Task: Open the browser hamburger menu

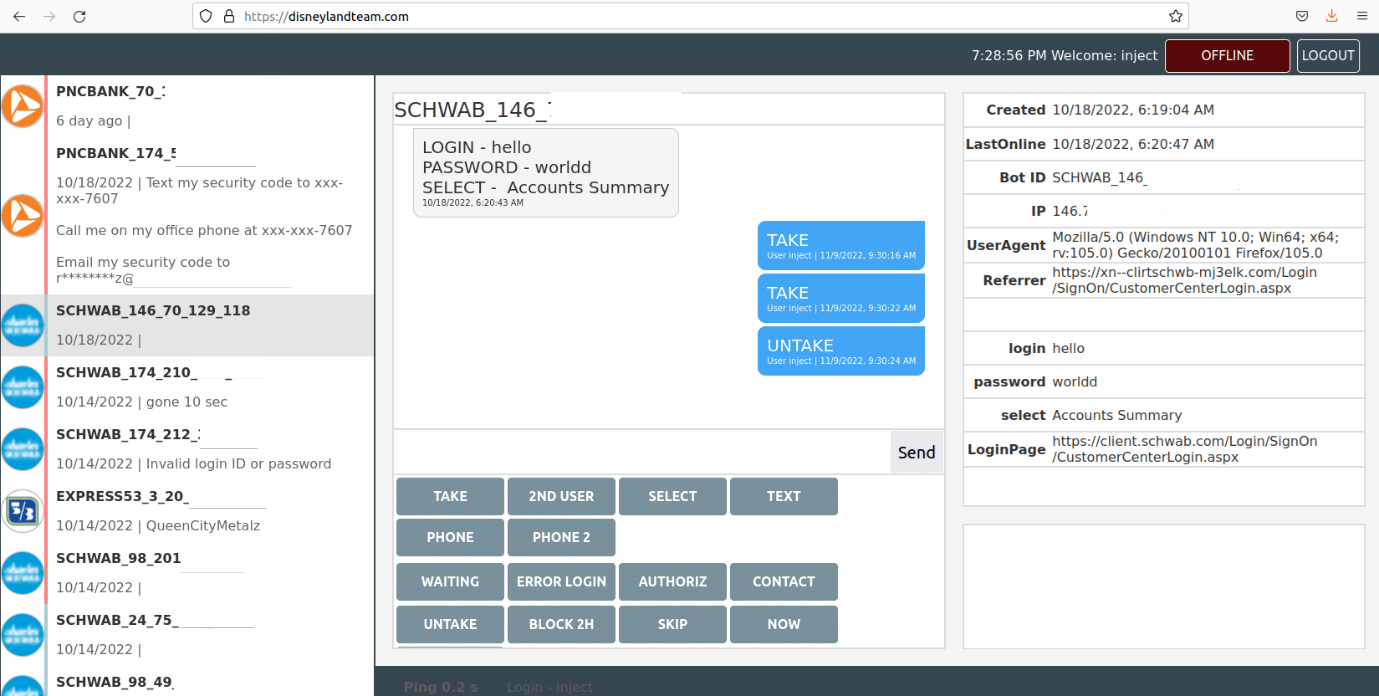Action: click(x=1361, y=16)
